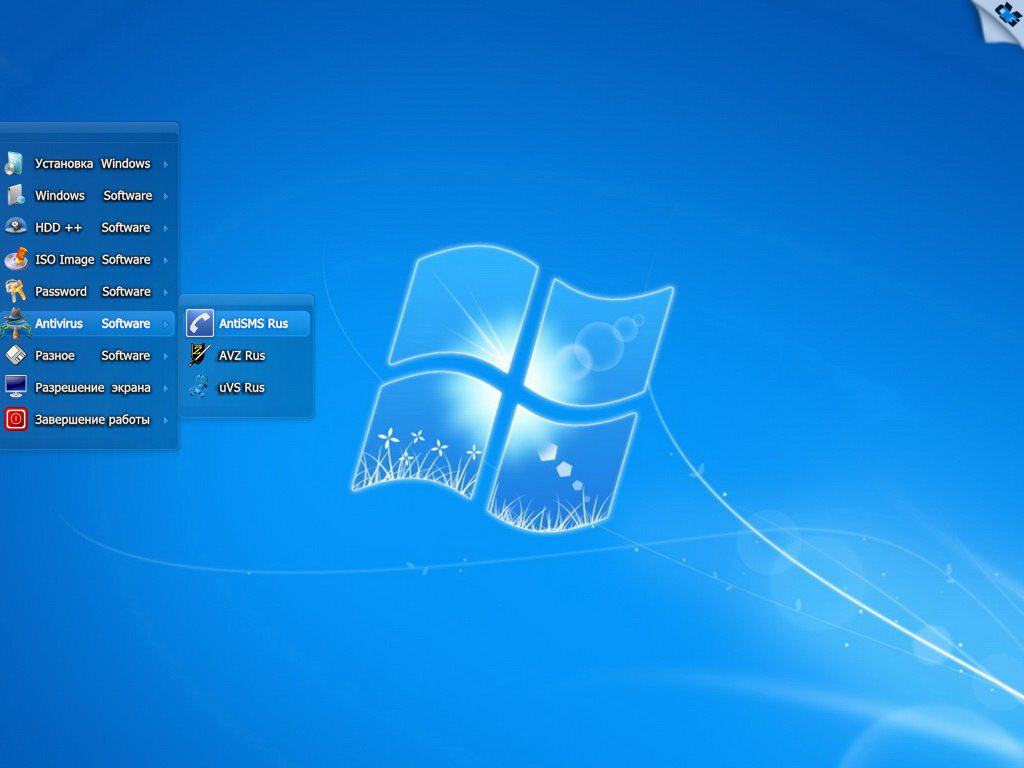Expand the Установка Windows submenu arrow

pyautogui.click(x=166, y=164)
